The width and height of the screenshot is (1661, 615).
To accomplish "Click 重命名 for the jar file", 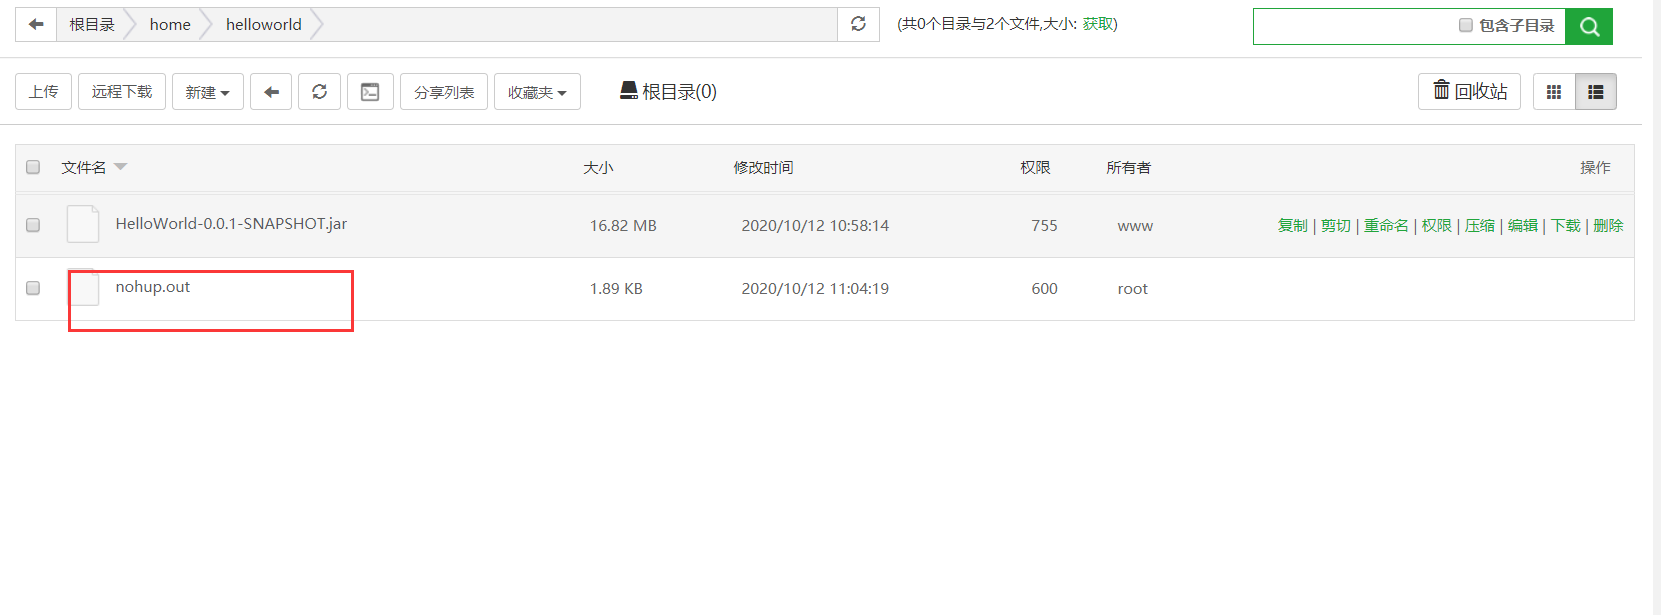I will point(1386,226).
